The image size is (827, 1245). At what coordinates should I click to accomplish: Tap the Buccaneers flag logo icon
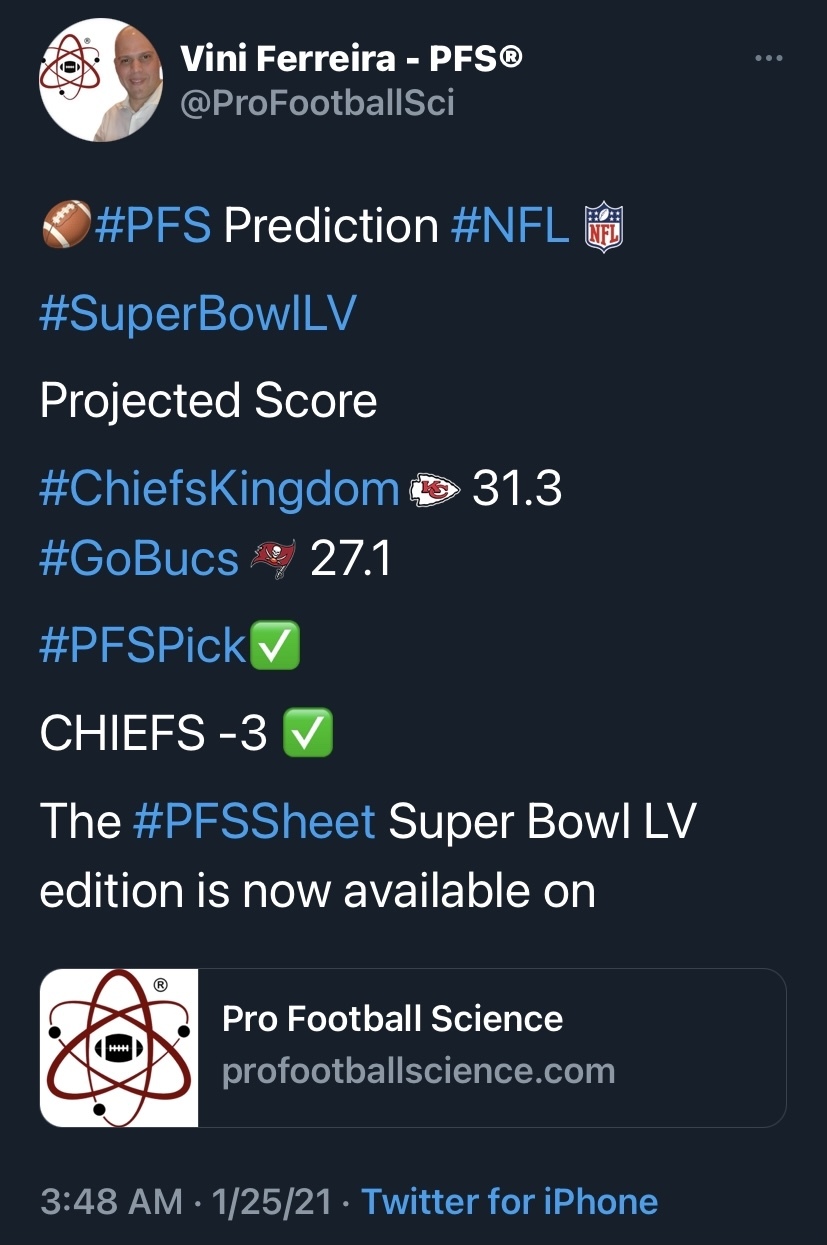pyautogui.click(x=274, y=559)
